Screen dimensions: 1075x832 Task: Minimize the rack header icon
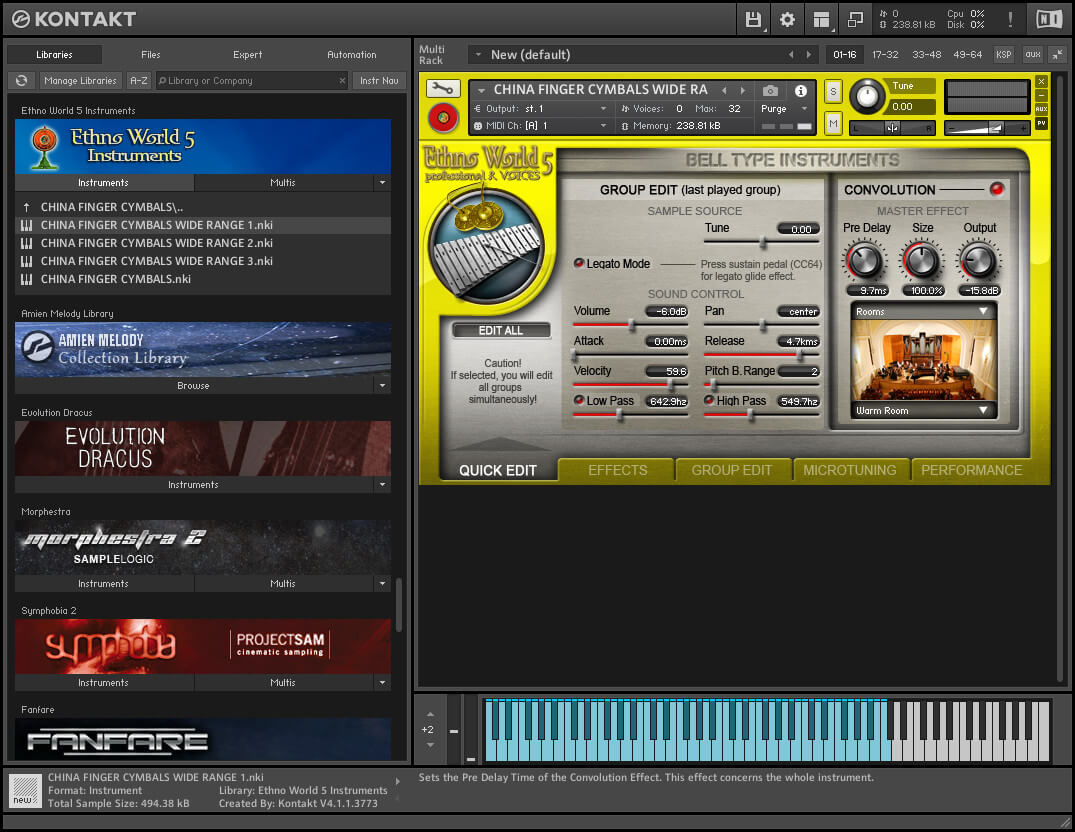pyautogui.click(x=1057, y=54)
